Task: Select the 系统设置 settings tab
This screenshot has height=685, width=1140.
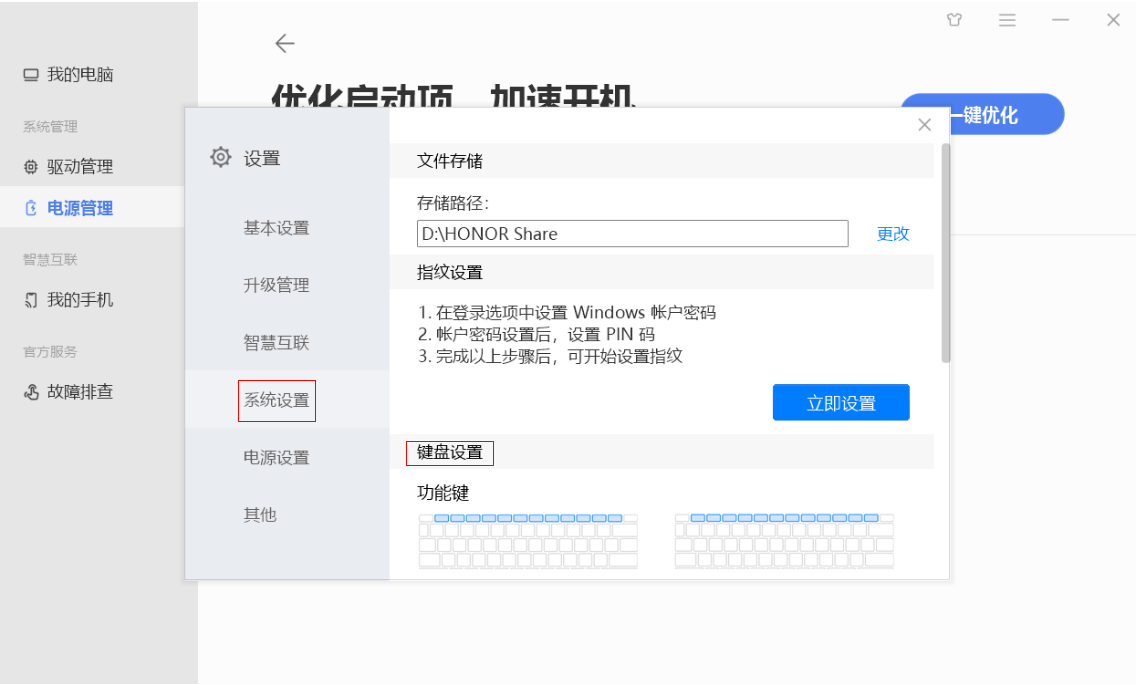Action: pyautogui.click(x=277, y=400)
